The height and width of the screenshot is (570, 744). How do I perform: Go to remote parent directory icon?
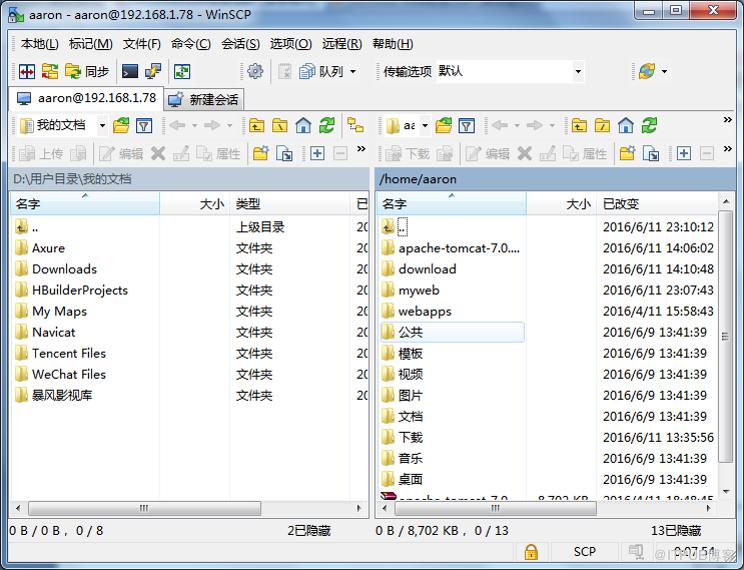(579, 126)
